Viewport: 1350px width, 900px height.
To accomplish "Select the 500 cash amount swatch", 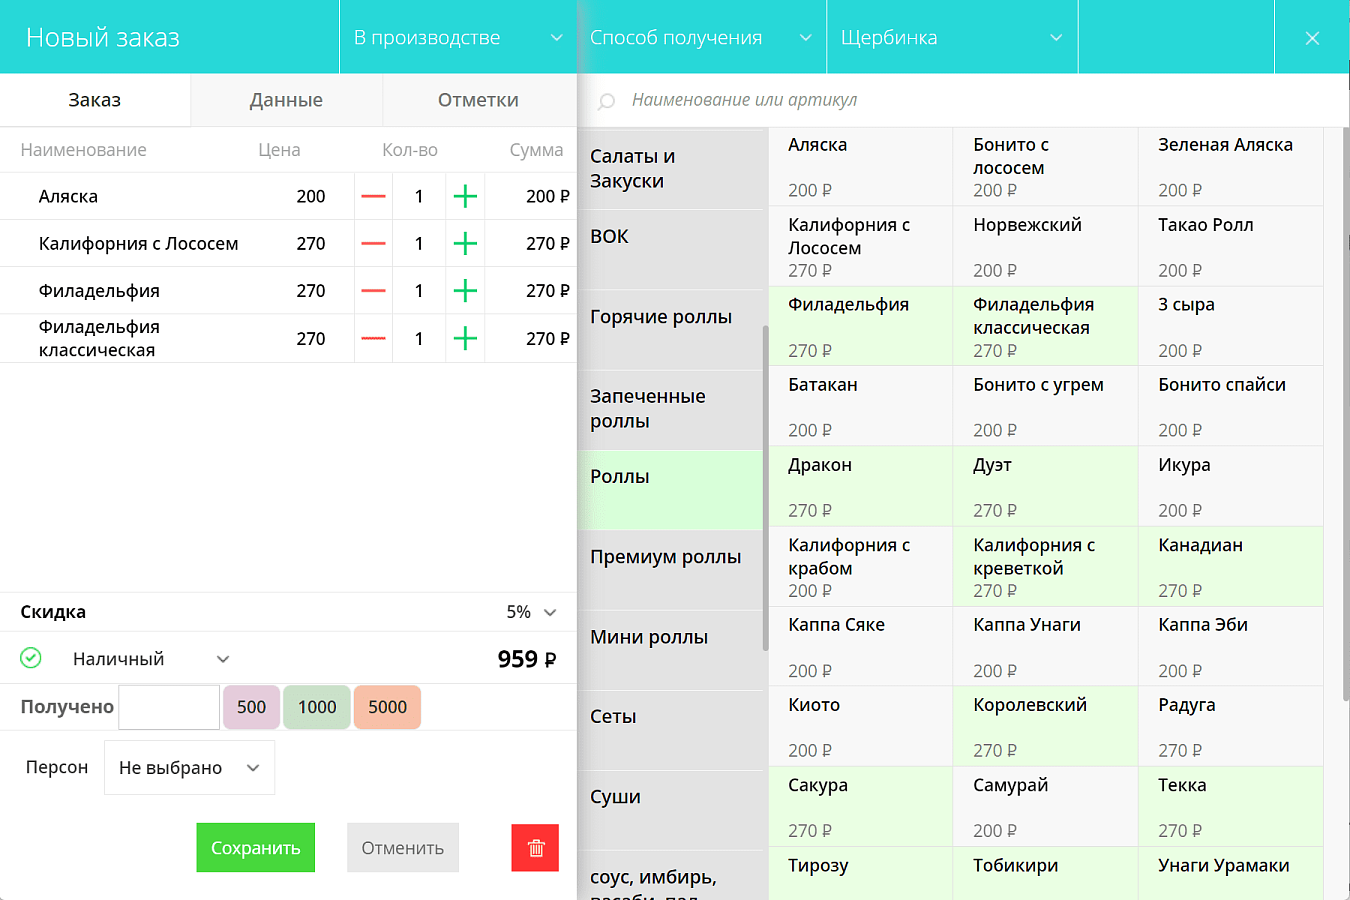I will click(x=251, y=707).
